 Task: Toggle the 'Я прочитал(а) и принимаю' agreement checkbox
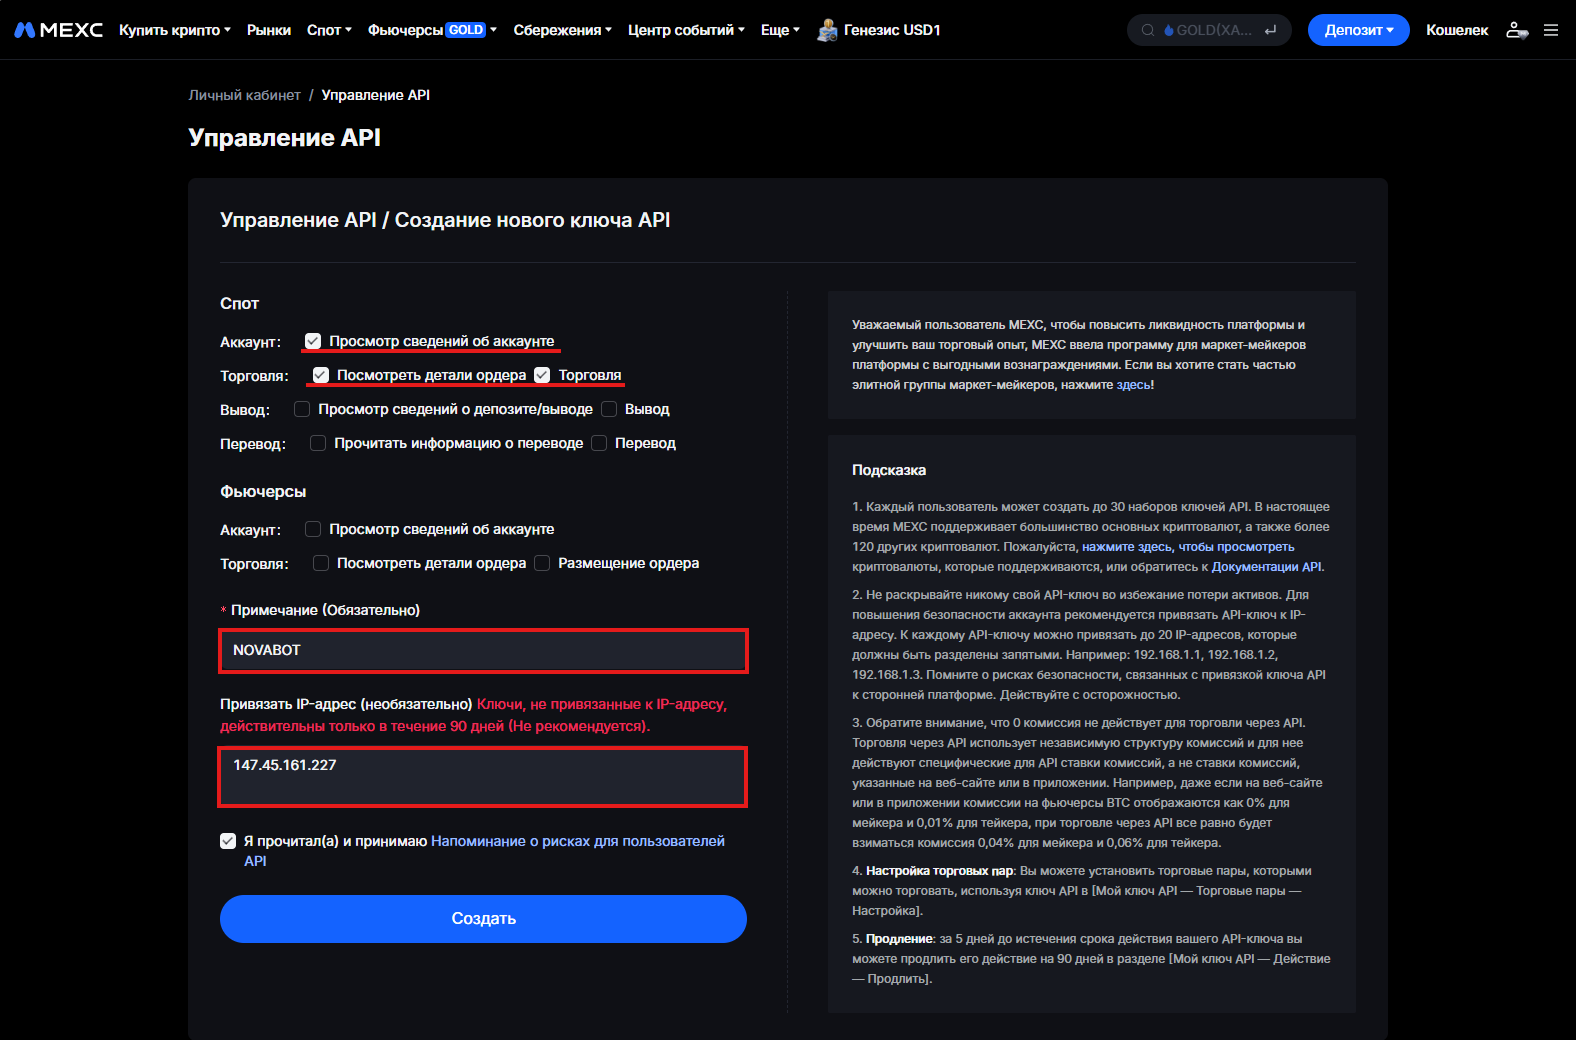228,841
